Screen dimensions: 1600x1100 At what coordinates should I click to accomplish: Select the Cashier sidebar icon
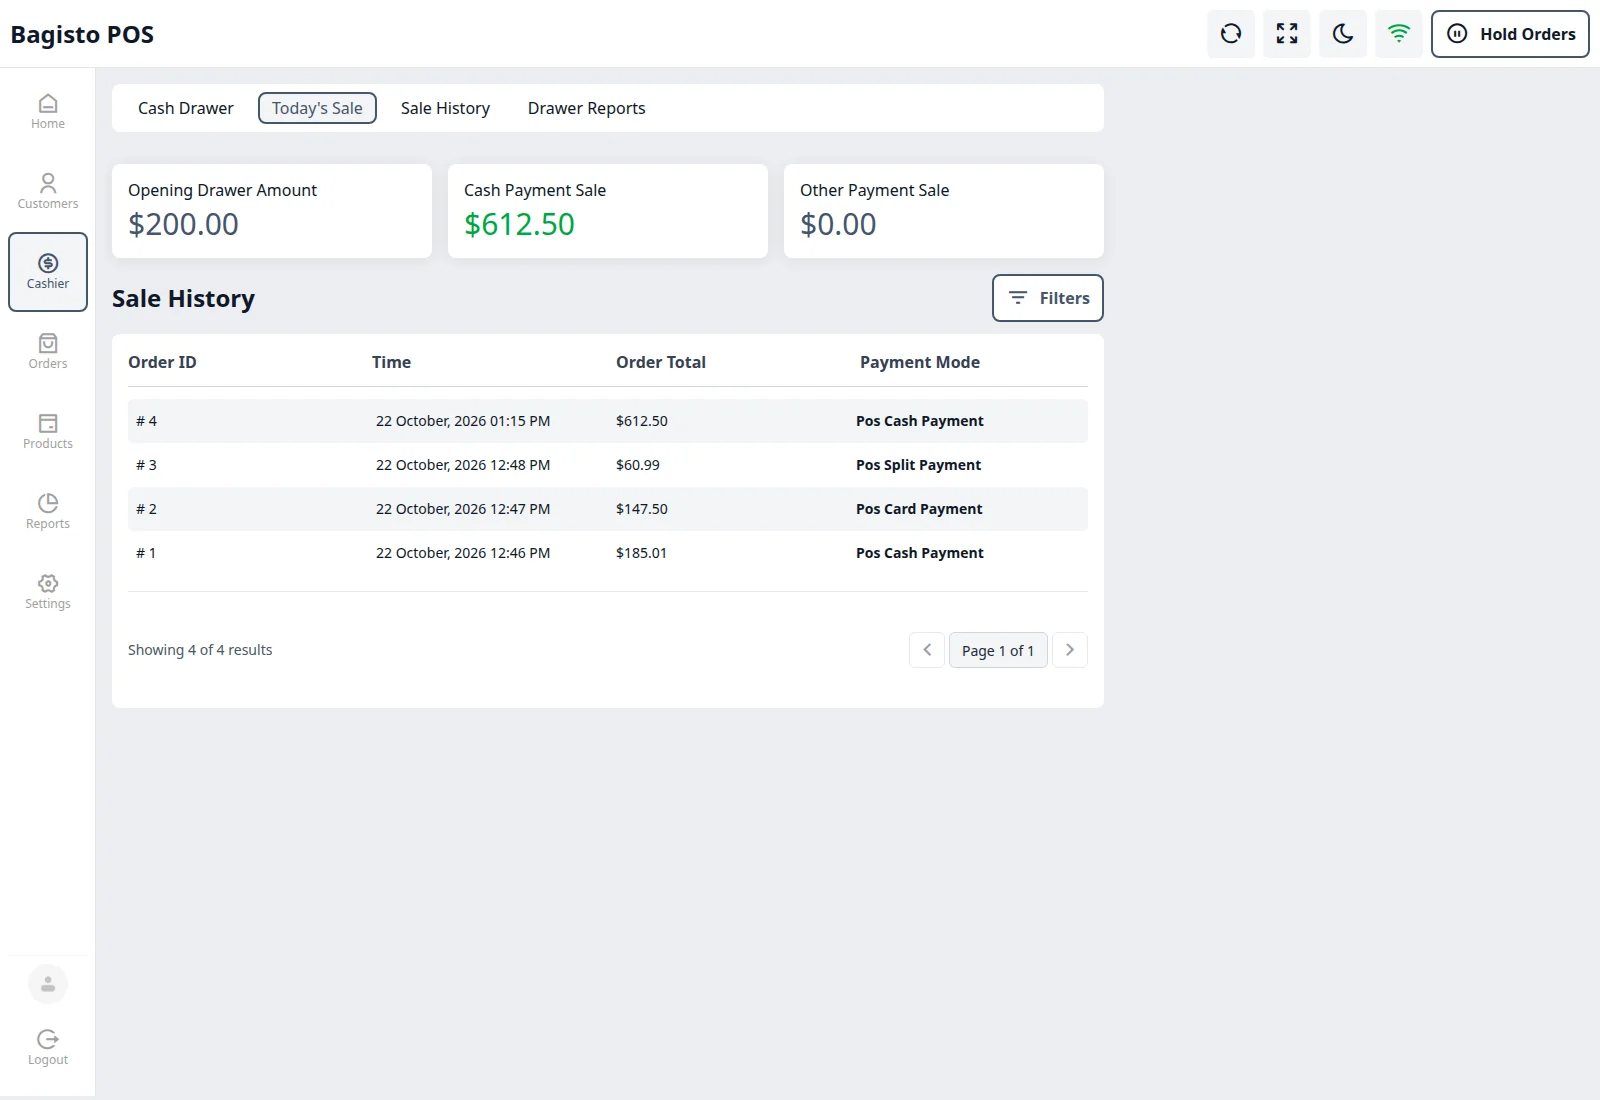(48, 272)
